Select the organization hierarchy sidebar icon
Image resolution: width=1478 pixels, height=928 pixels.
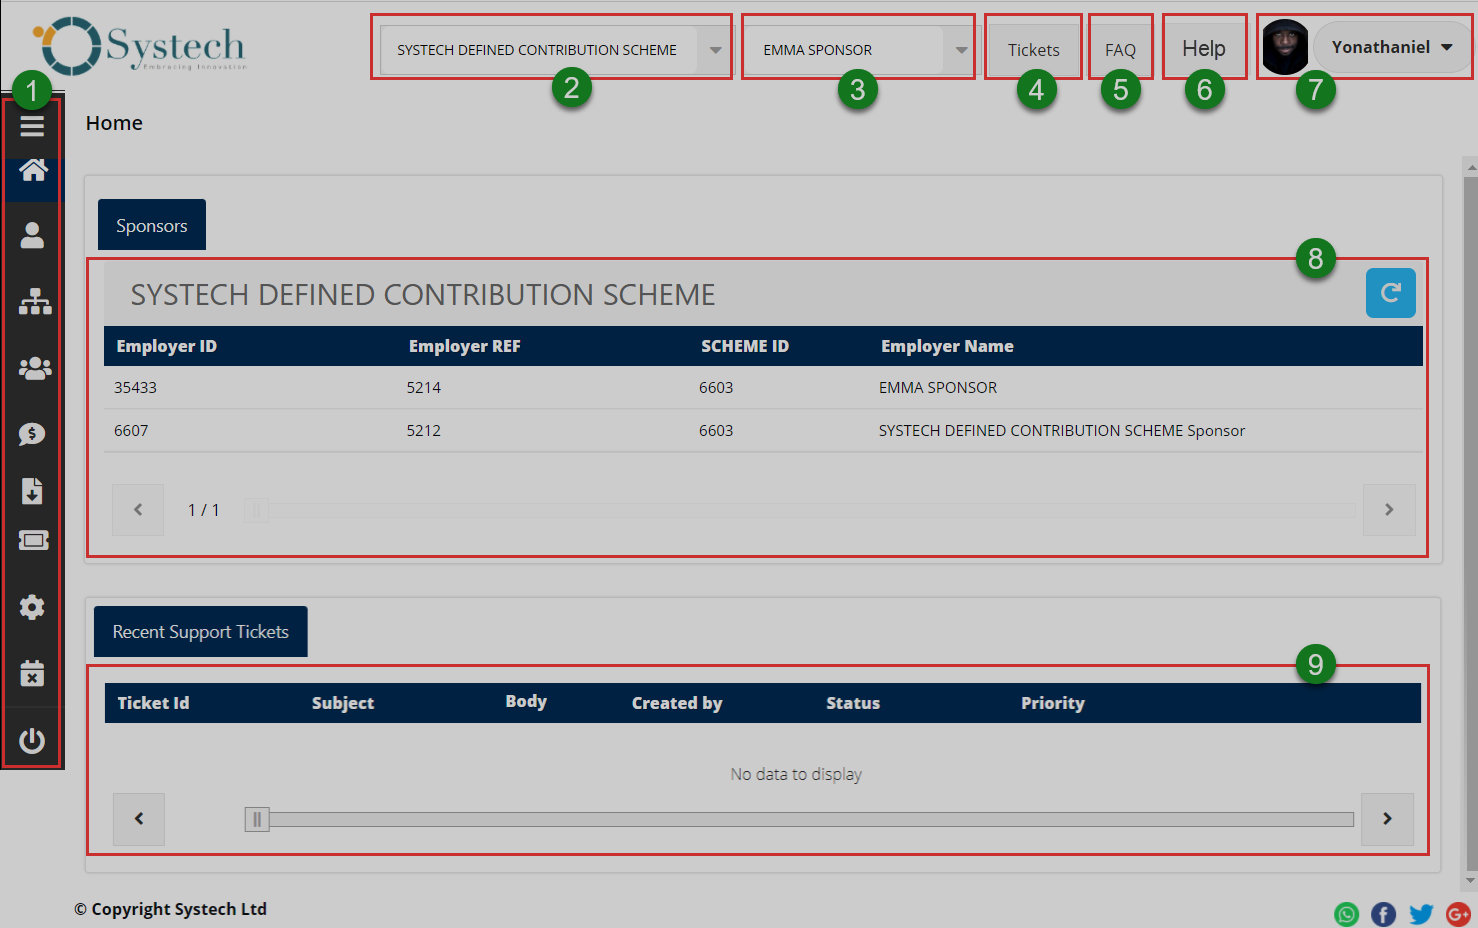point(34,302)
